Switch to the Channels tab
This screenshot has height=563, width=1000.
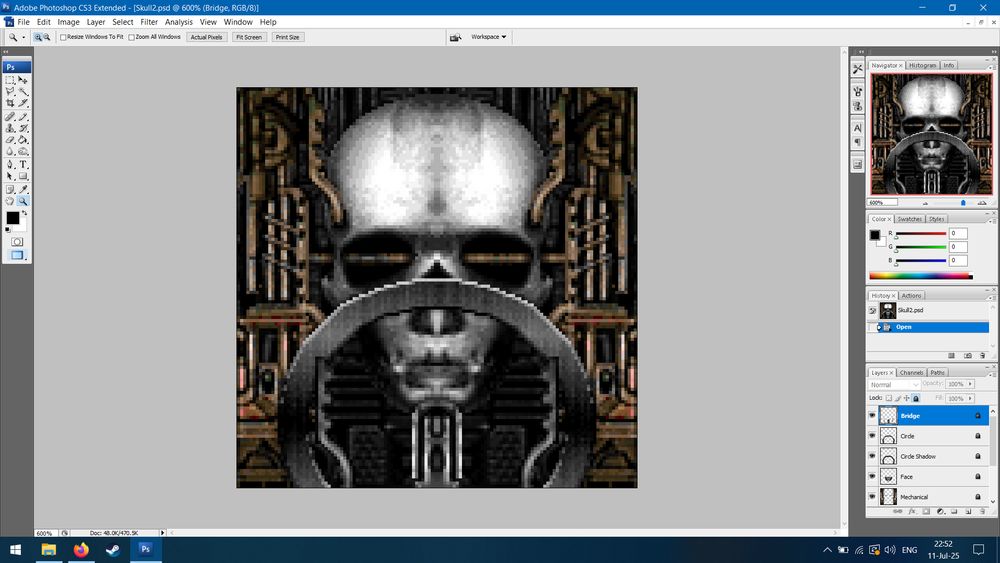[911, 372]
